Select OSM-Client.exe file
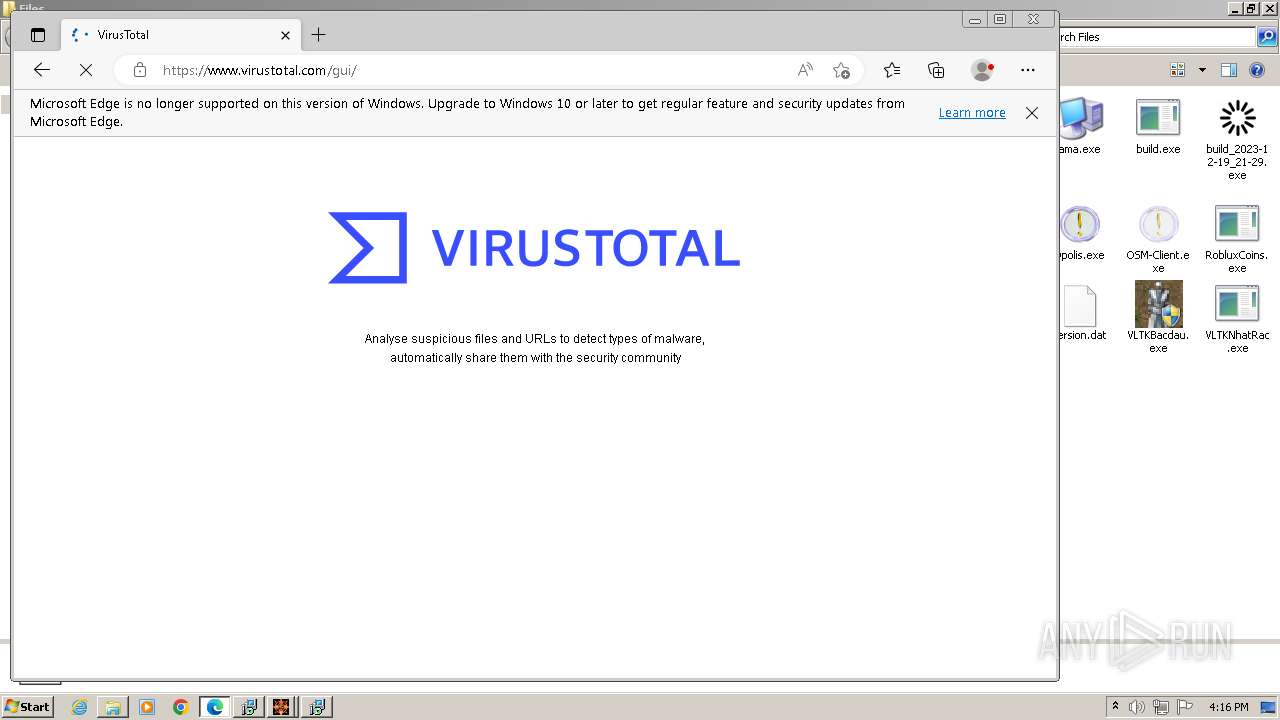This screenshot has height=720, width=1280. tap(1158, 240)
